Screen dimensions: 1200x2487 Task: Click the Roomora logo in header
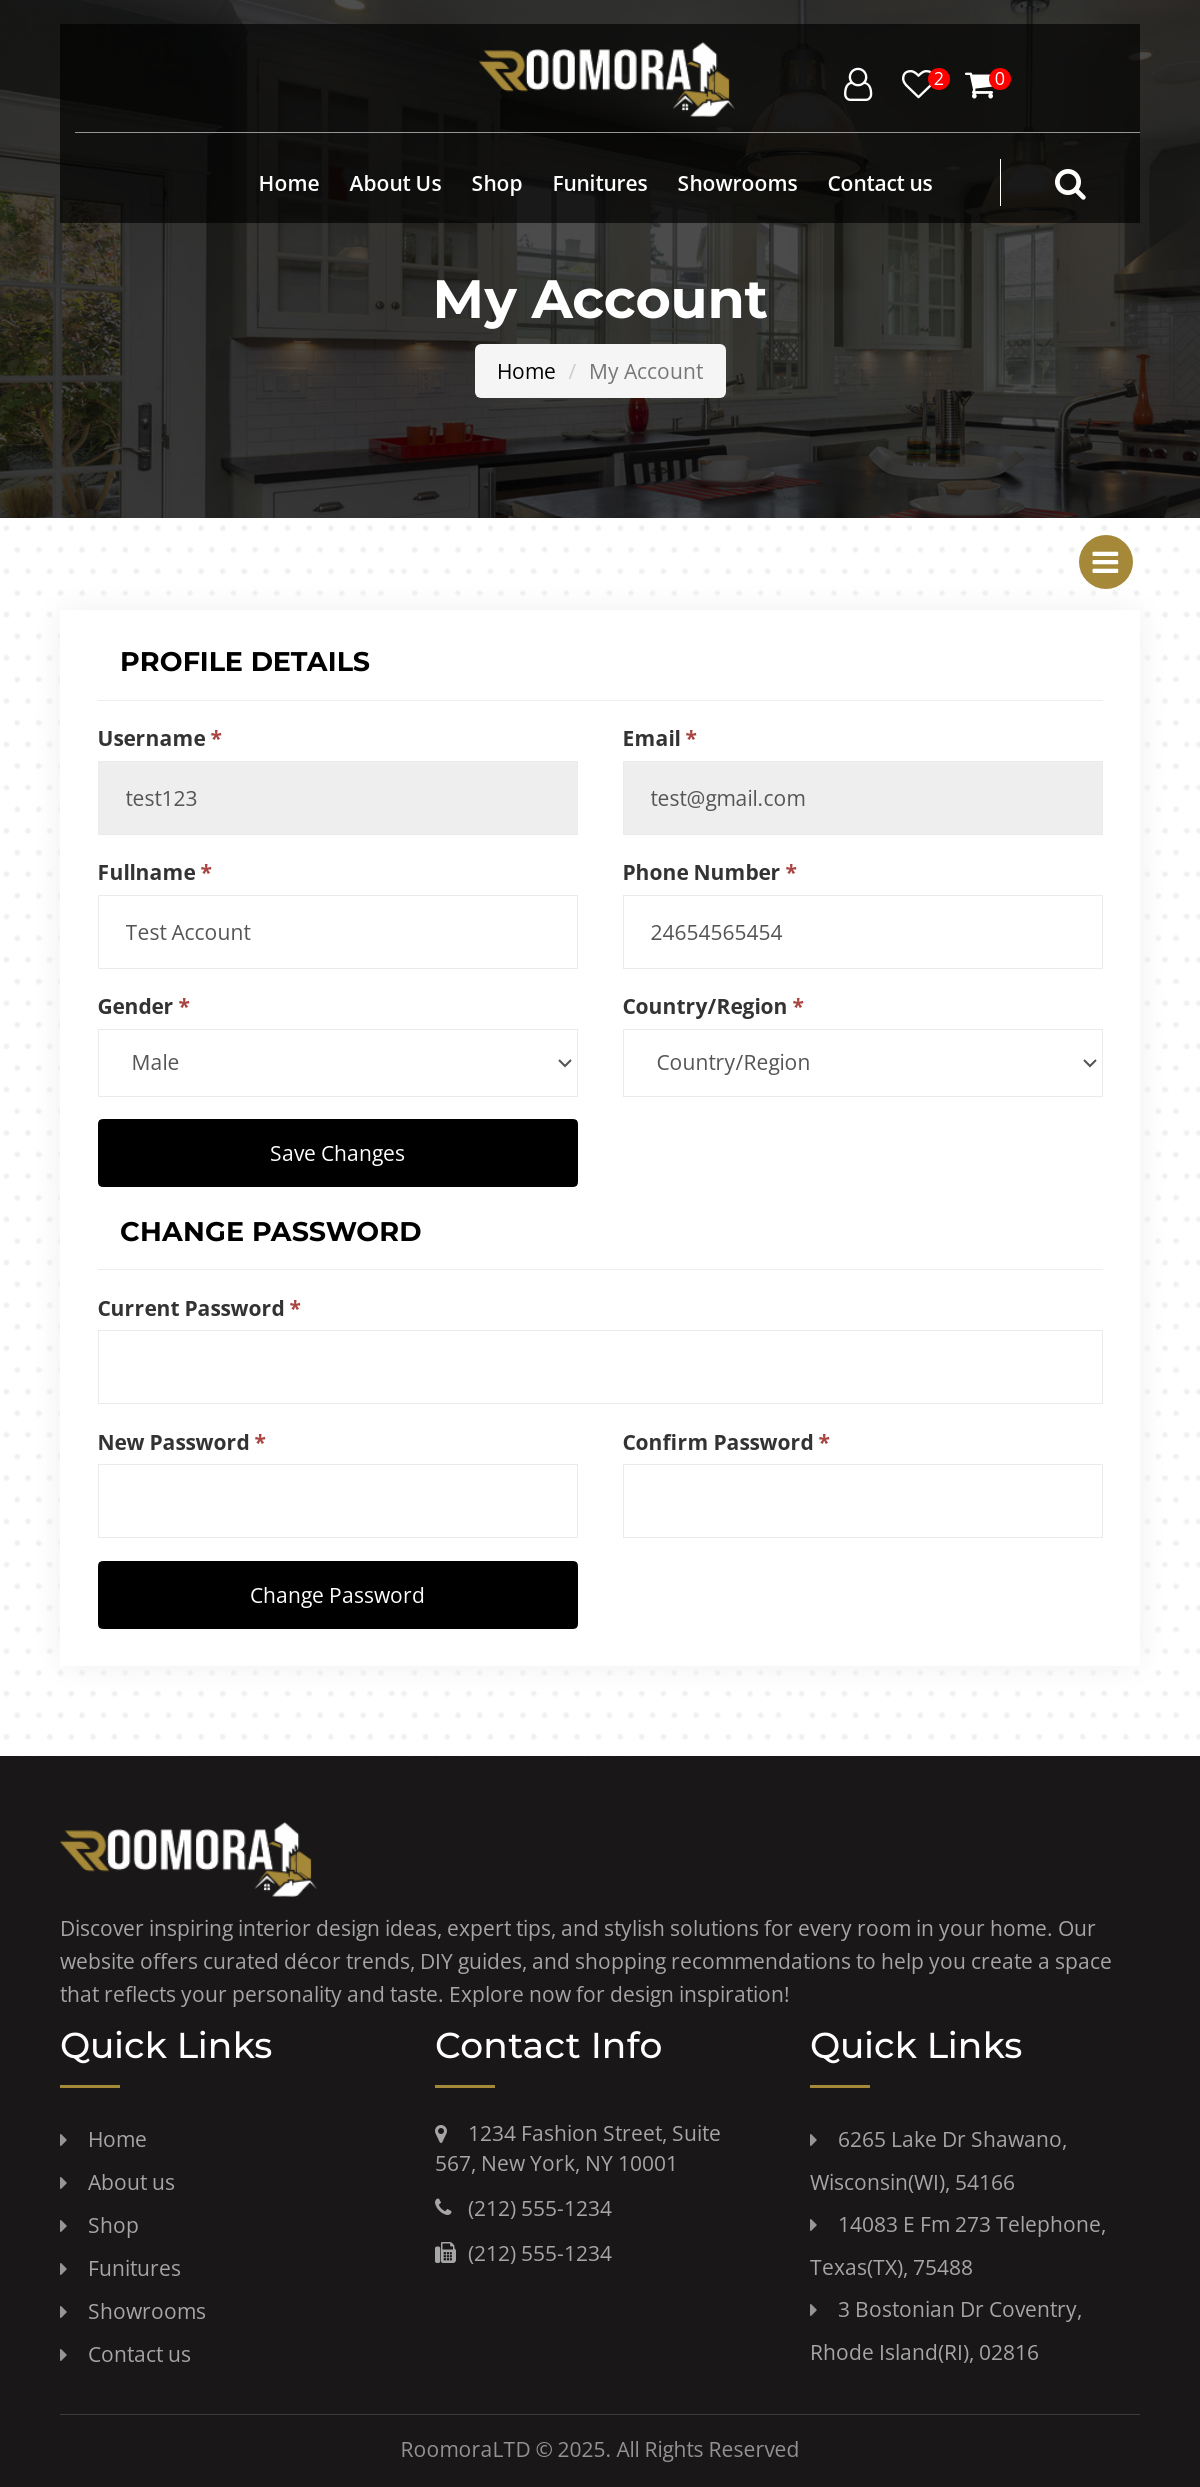click(606, 80)
